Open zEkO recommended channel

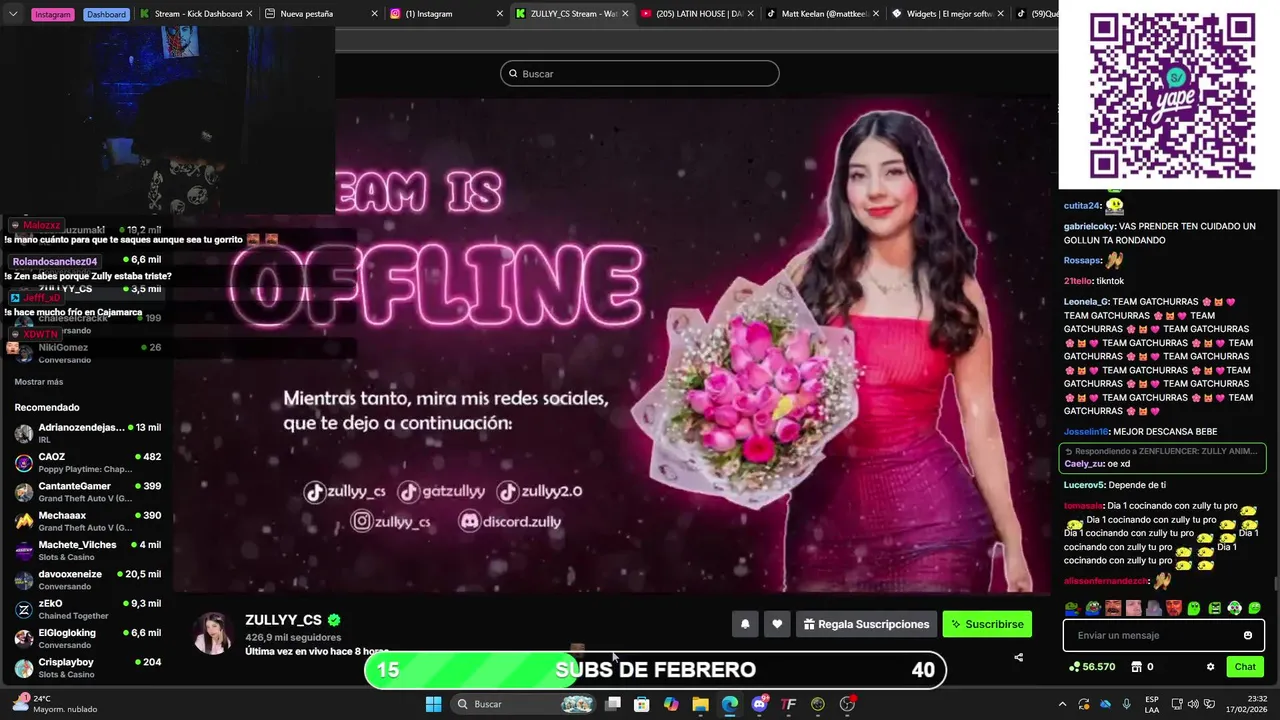87,609
